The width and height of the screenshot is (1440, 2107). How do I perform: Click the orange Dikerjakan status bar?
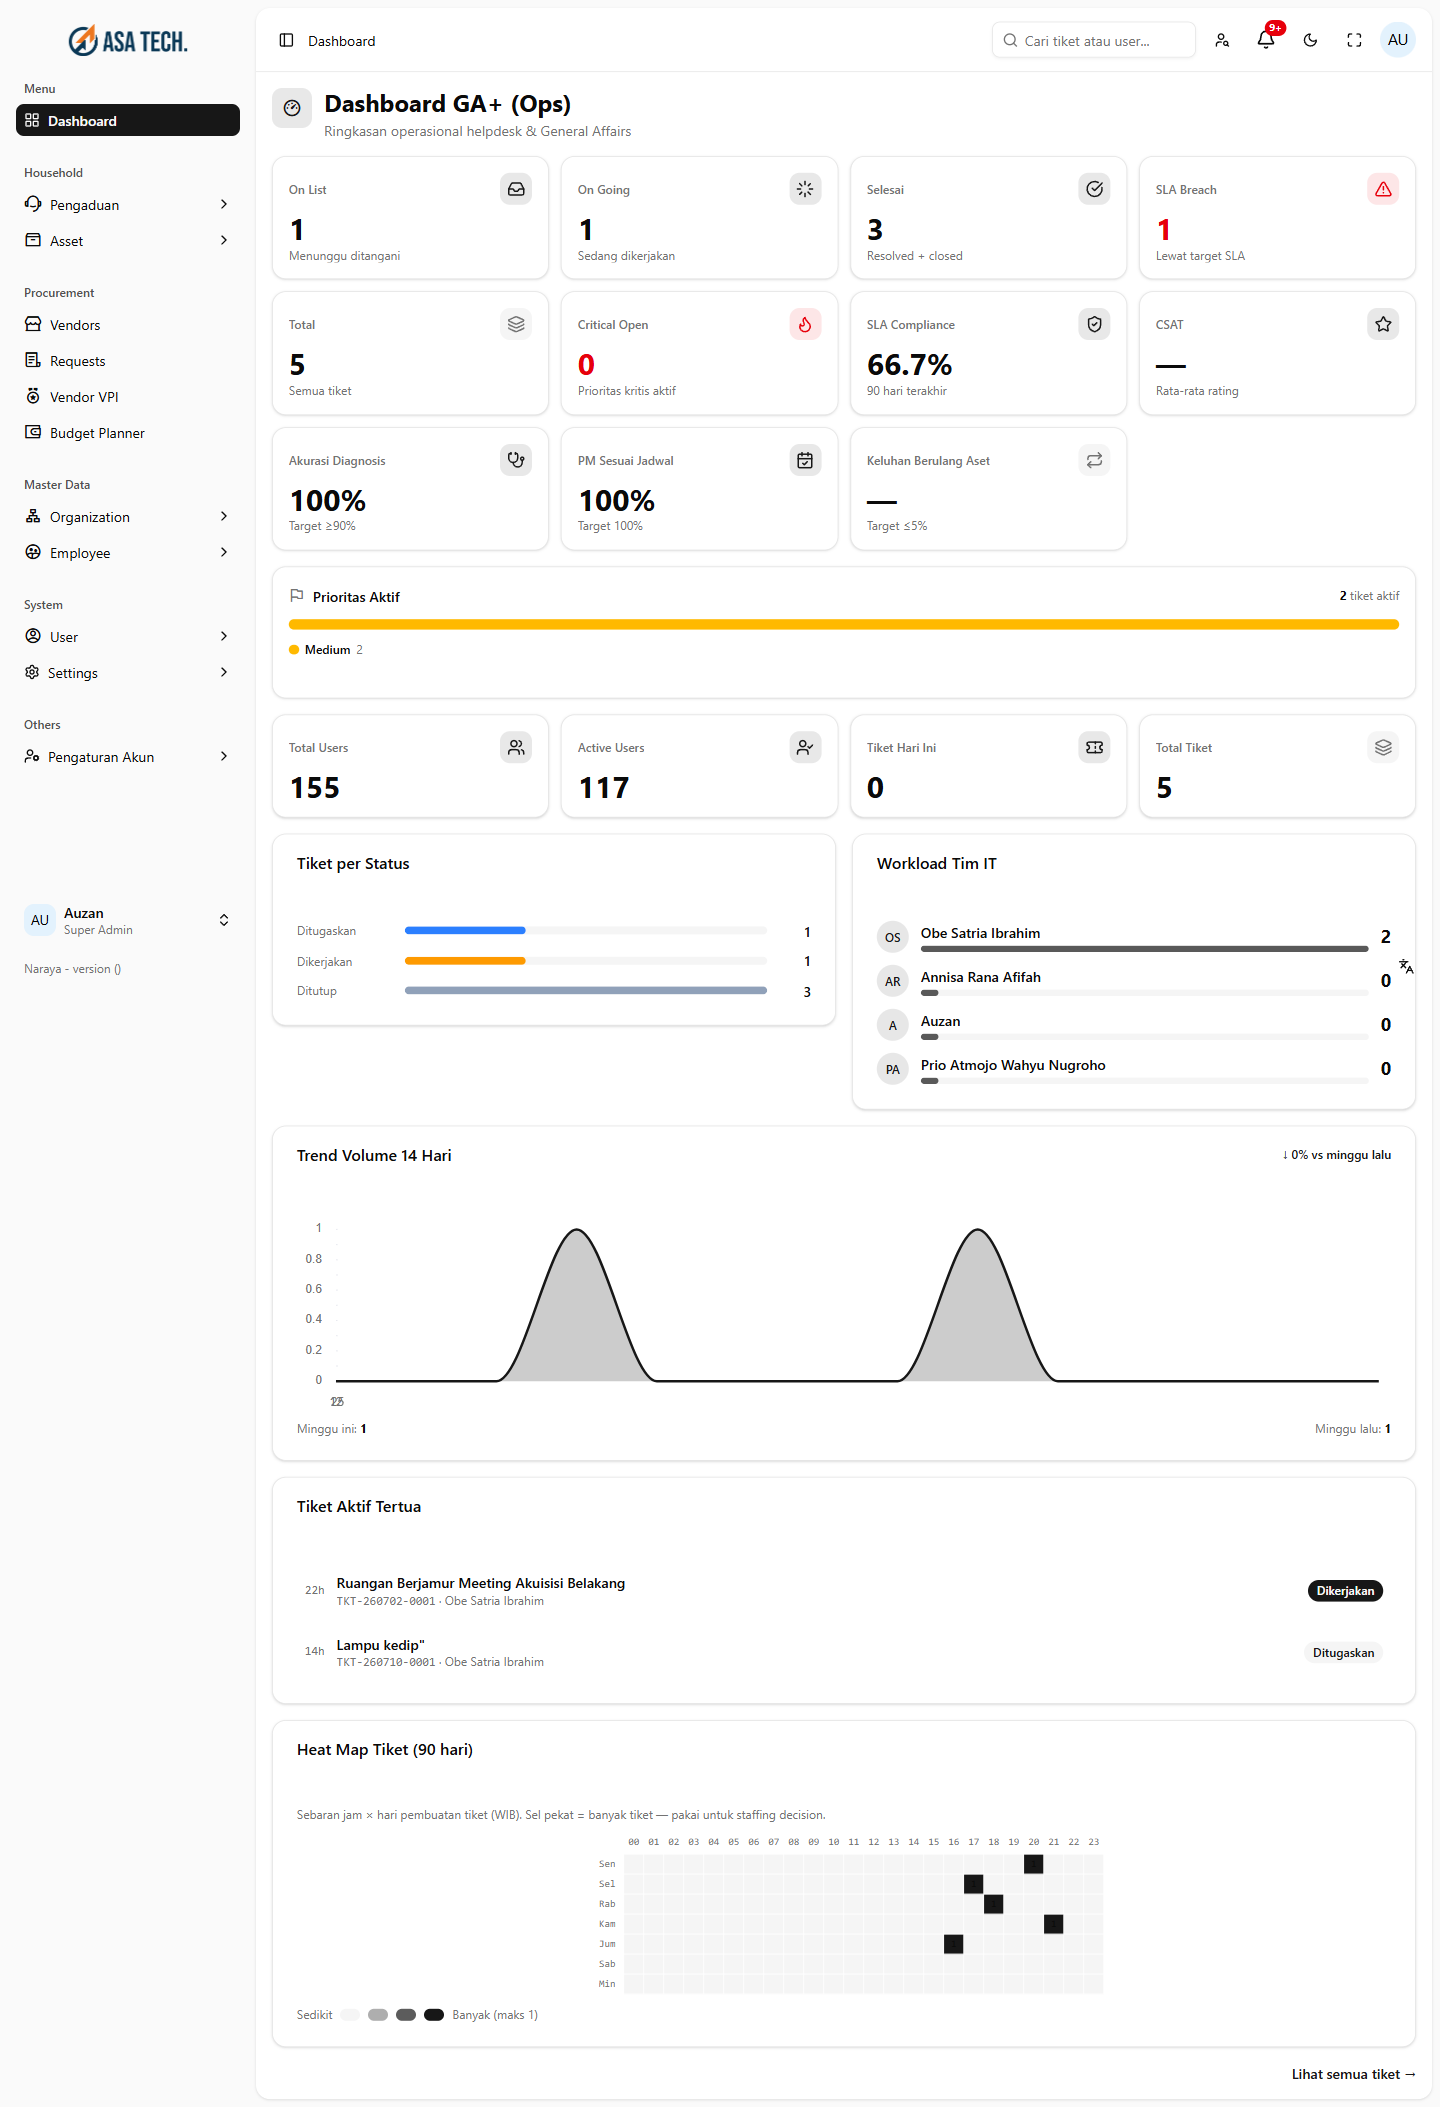465,961
